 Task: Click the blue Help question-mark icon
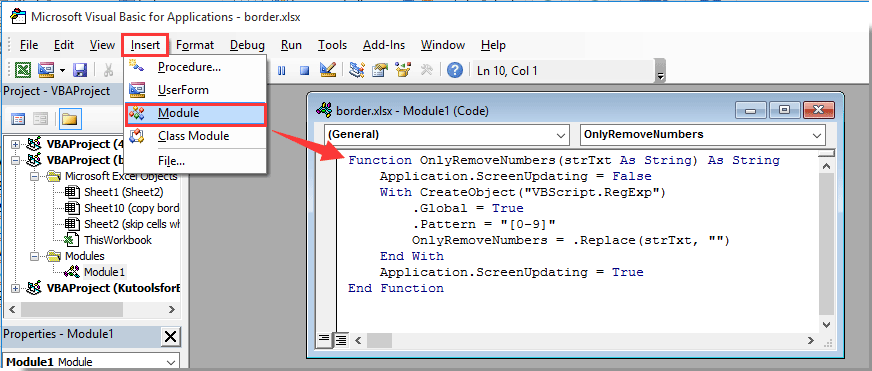(x=455, y=70)
